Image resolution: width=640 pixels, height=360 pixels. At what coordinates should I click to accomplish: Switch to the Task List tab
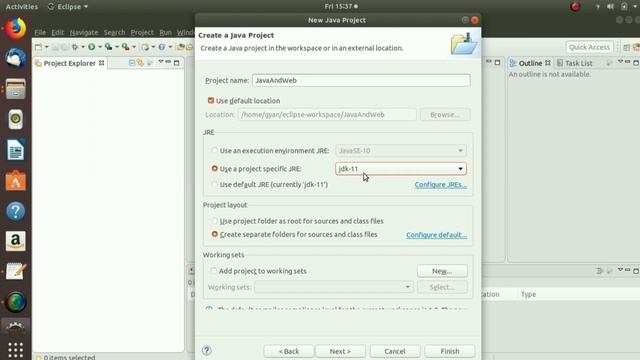[575, 63]
